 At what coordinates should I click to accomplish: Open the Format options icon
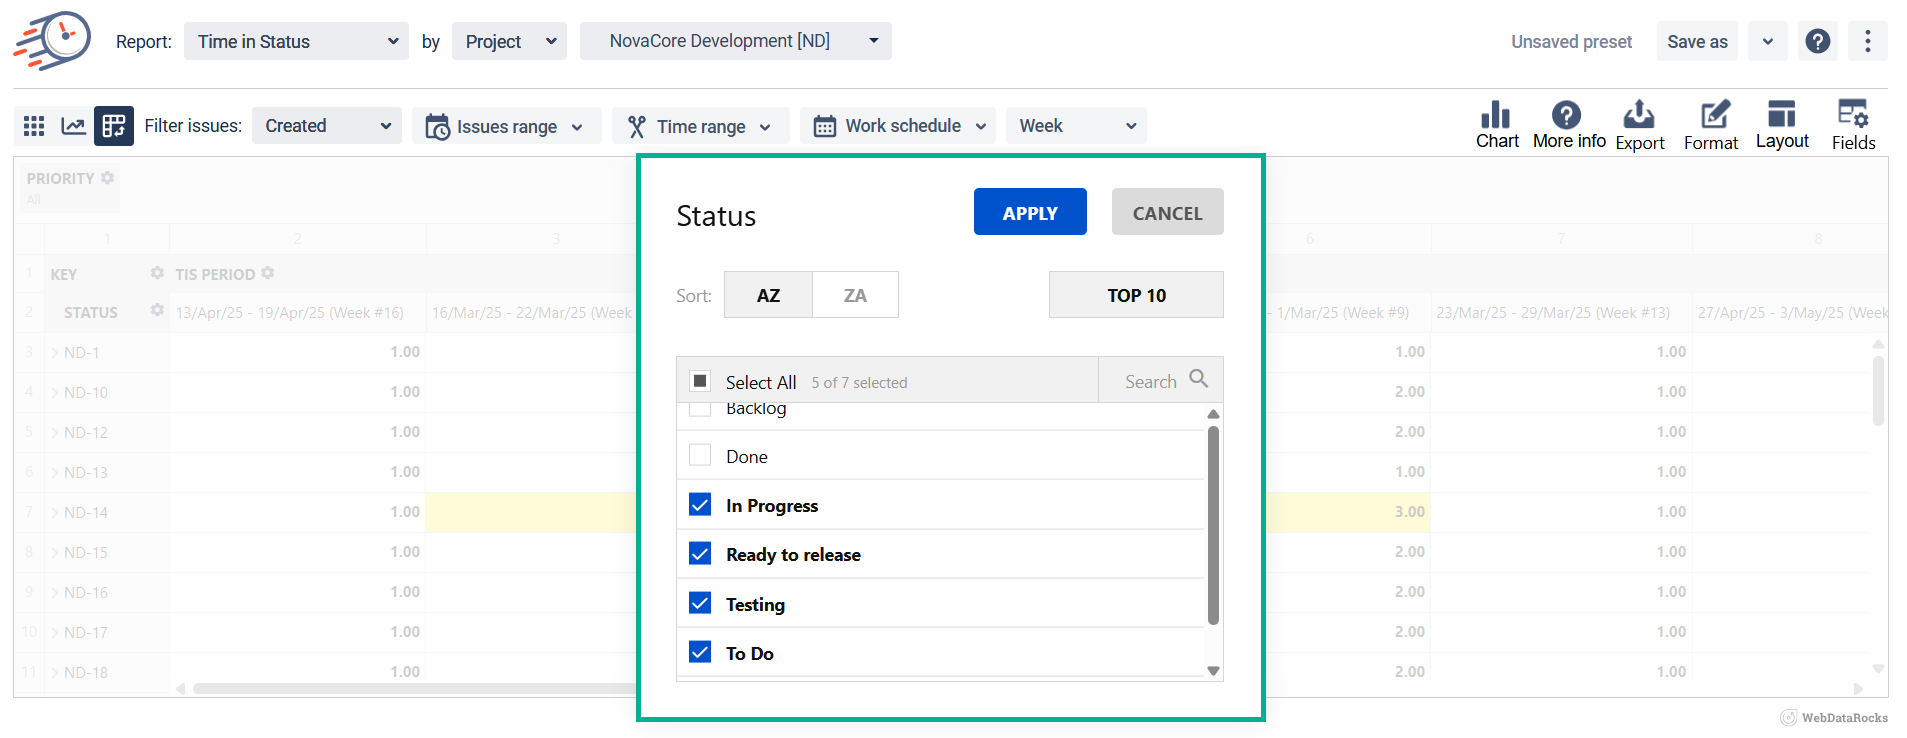point(1711,116)
